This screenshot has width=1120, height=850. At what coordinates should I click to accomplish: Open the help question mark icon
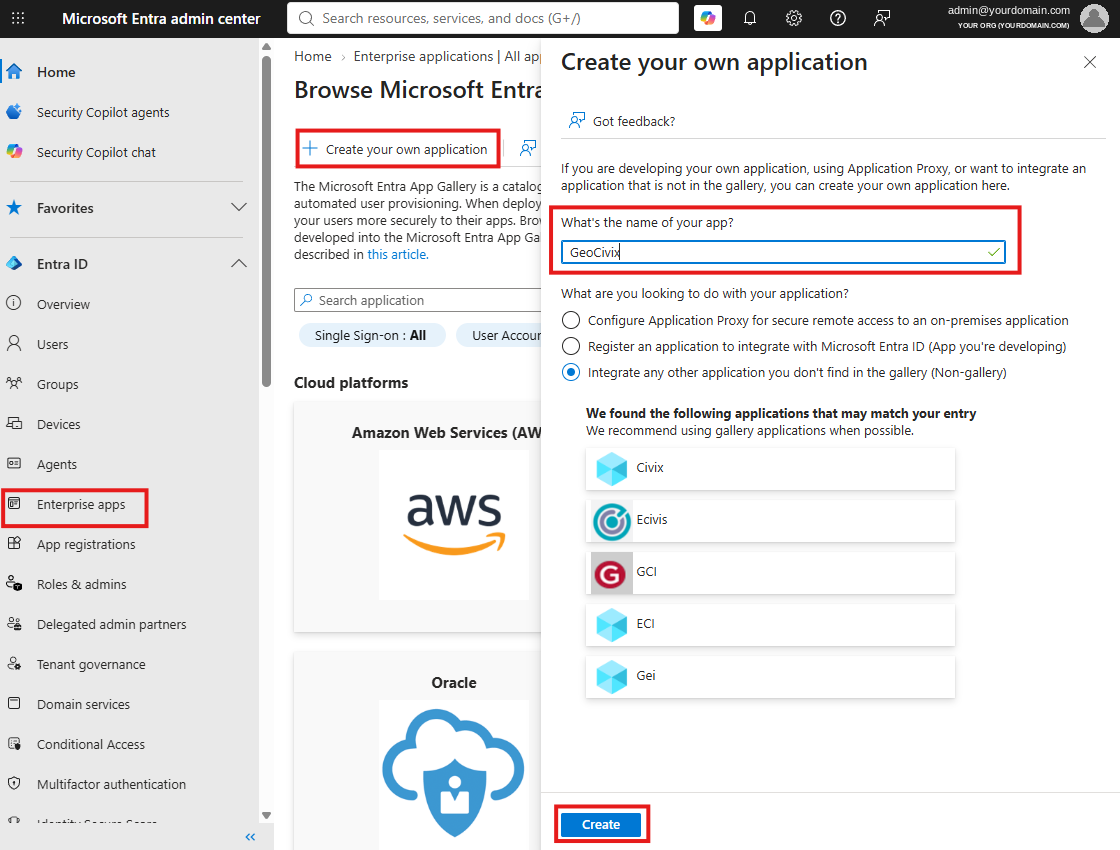[x=838, y=19]
